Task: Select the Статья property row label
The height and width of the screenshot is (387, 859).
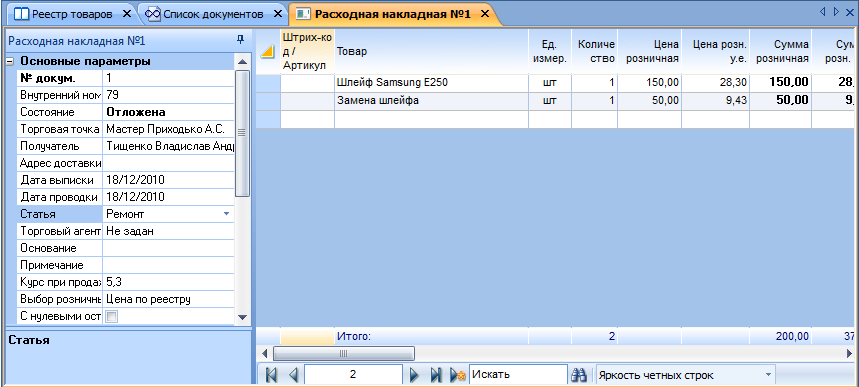Action: point(59,214)
